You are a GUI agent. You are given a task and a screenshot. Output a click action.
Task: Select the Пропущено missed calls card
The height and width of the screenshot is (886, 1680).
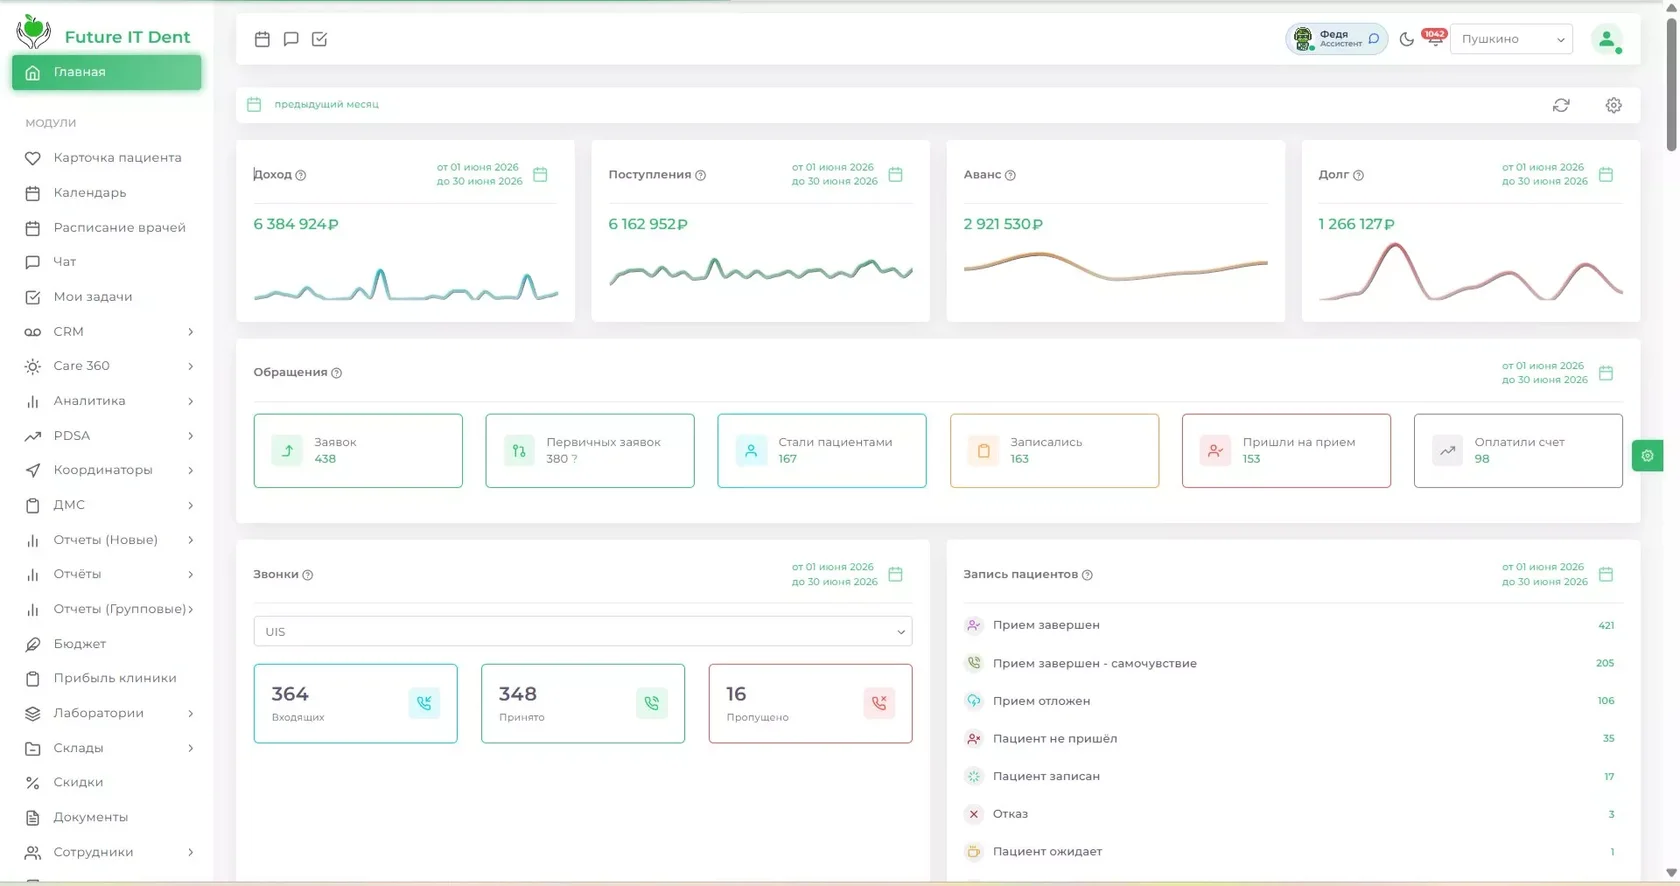pyautogui.click(x=810, y=704)
